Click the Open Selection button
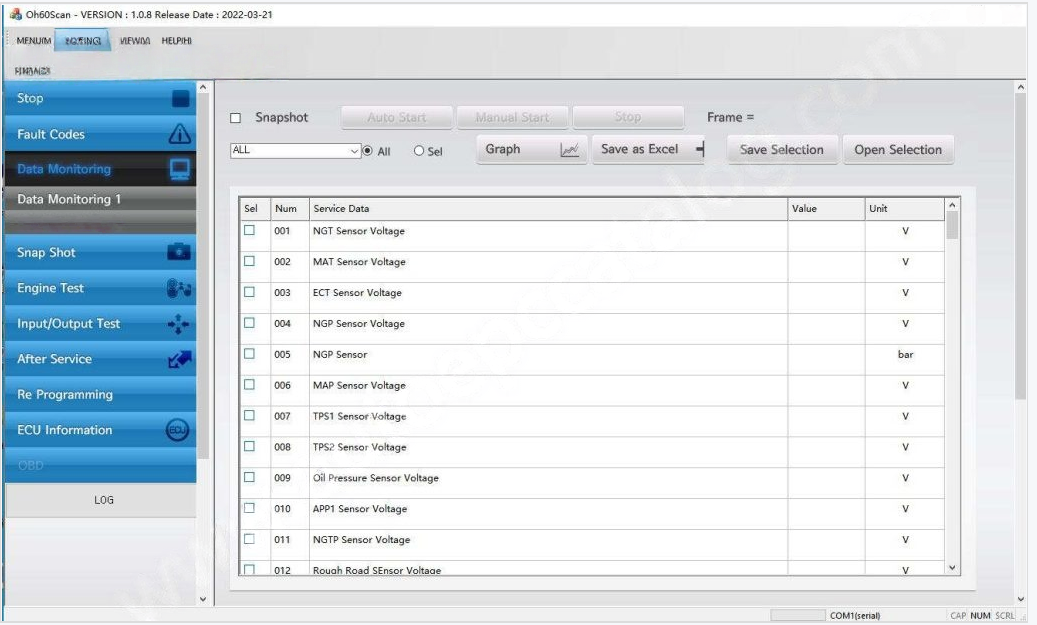1037x625 pixels. click(897, 150)
